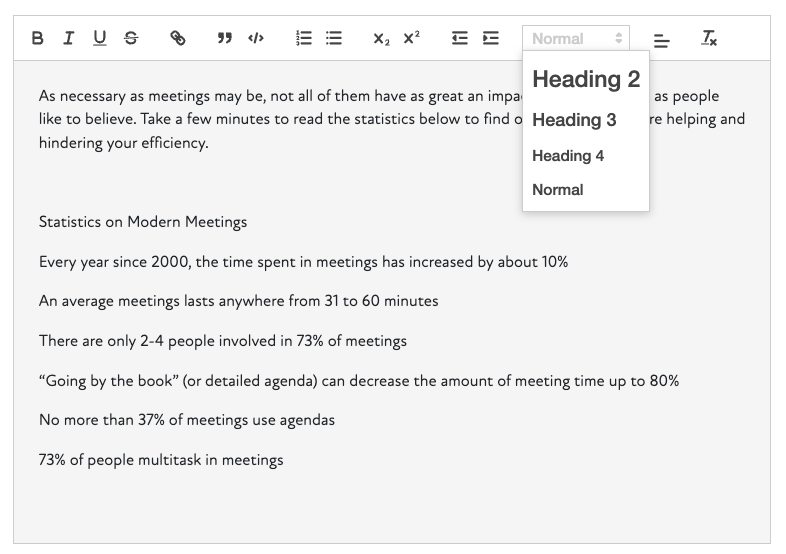Clear text formatting

(x=709, y=38)
